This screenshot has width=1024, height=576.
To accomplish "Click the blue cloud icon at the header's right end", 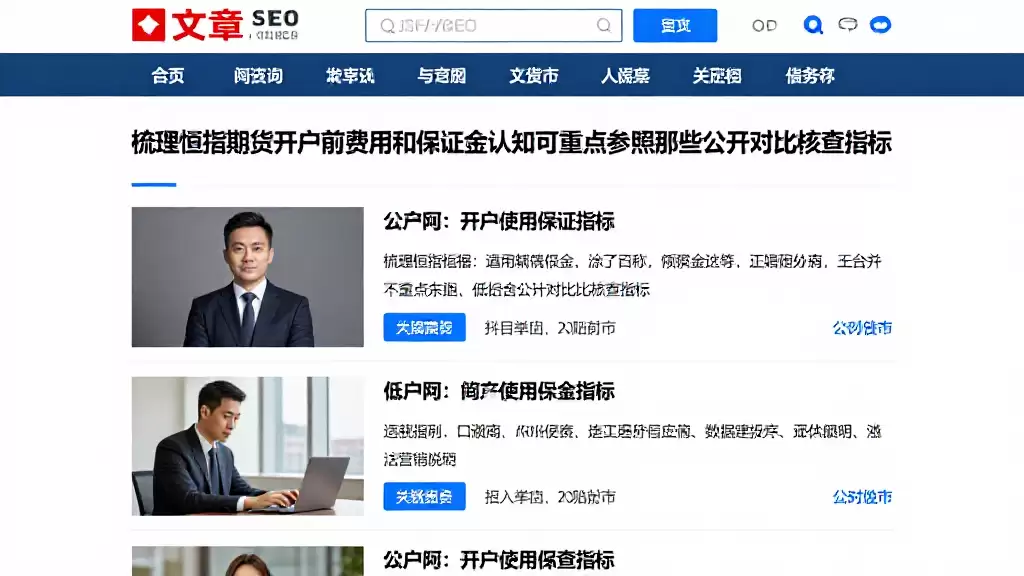I will (880, 25).
